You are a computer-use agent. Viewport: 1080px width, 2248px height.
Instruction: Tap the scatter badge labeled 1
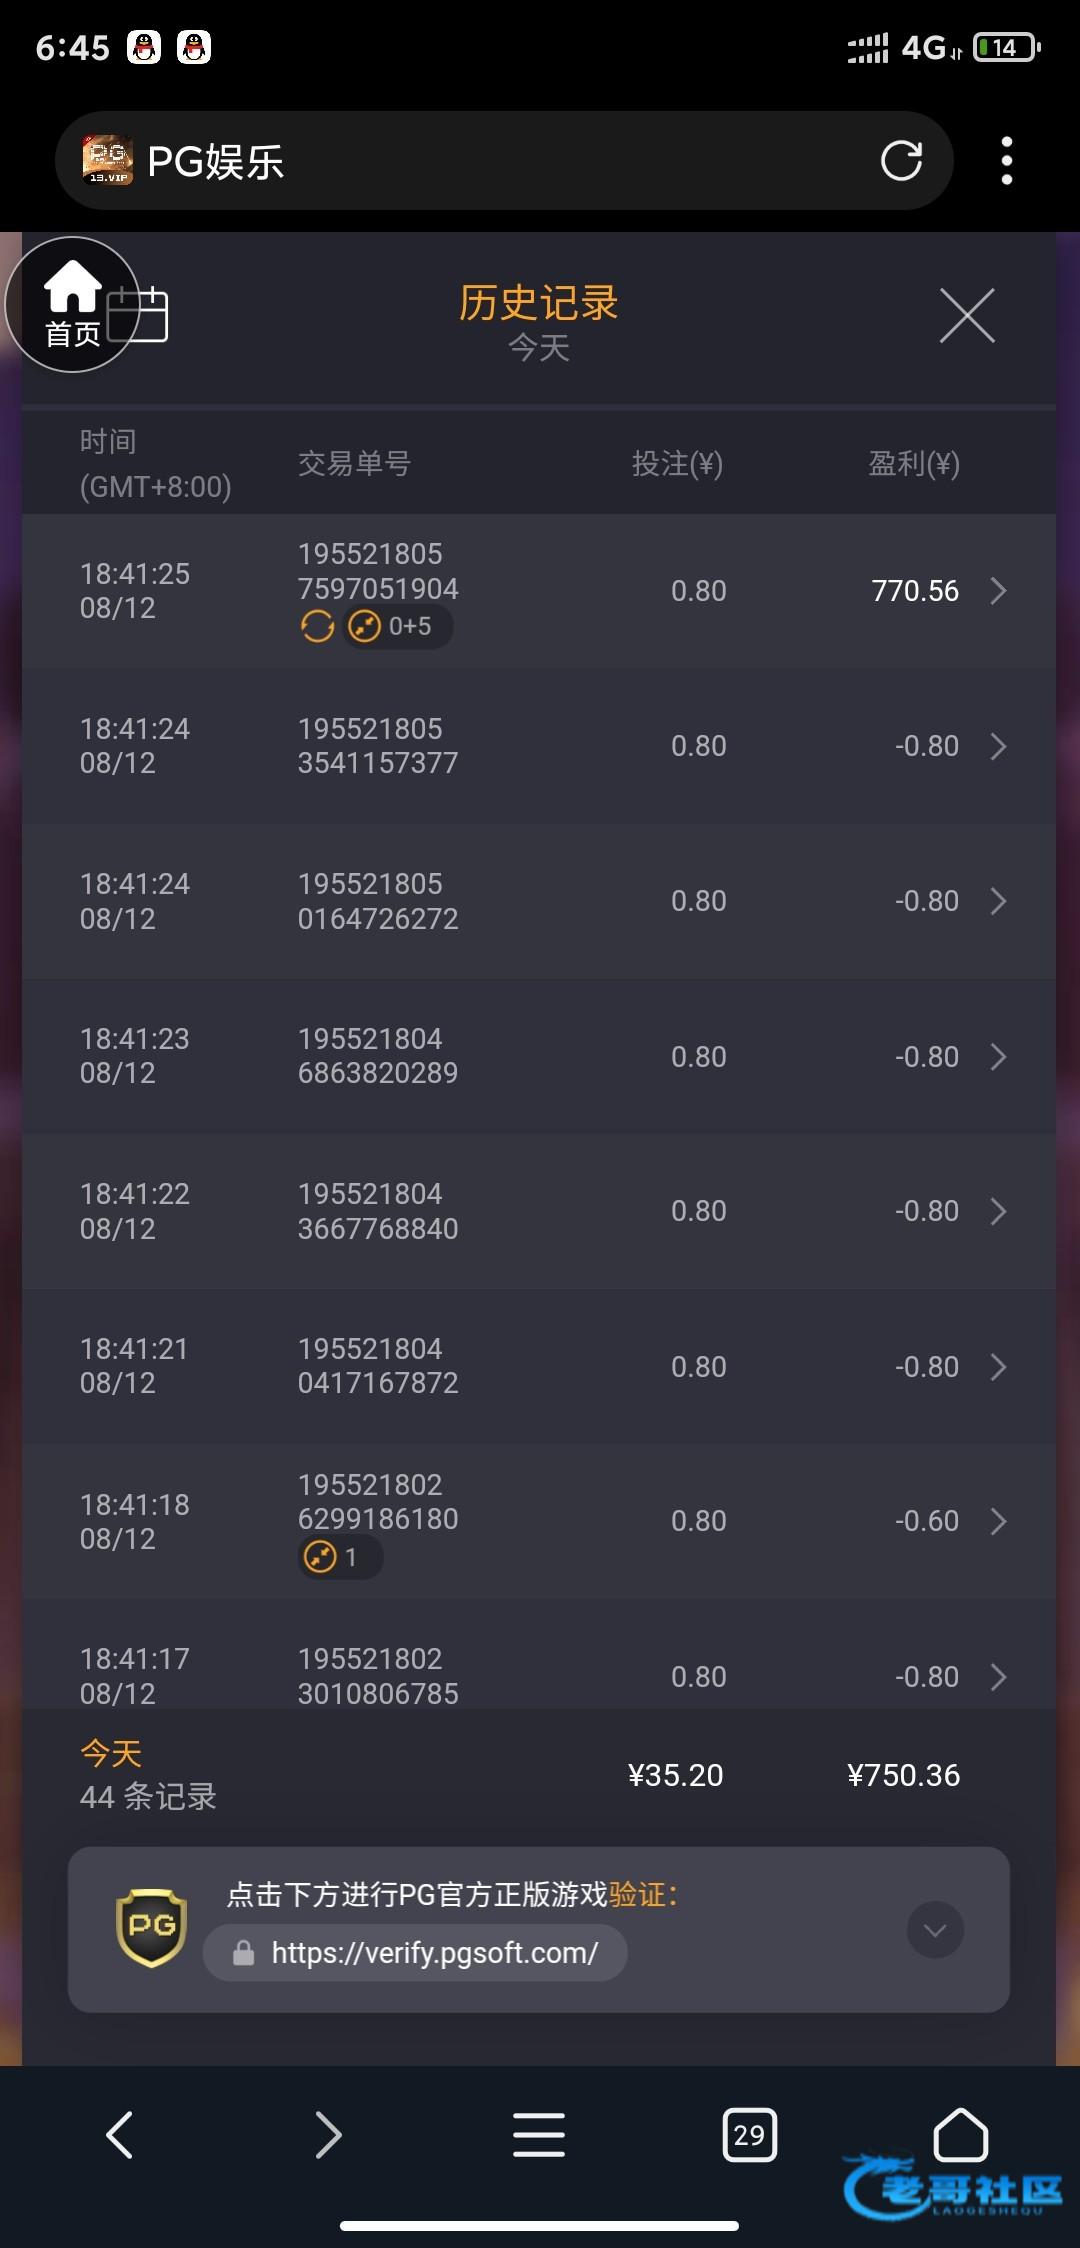point(339,1557)
